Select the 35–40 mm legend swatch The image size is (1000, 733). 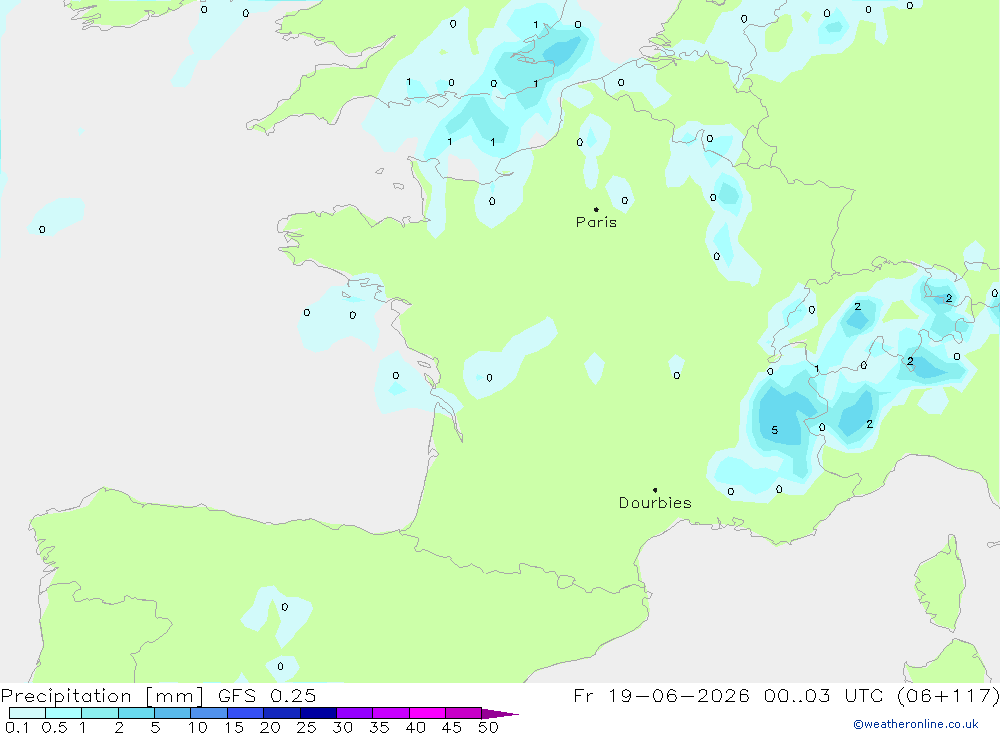[391, 713]
